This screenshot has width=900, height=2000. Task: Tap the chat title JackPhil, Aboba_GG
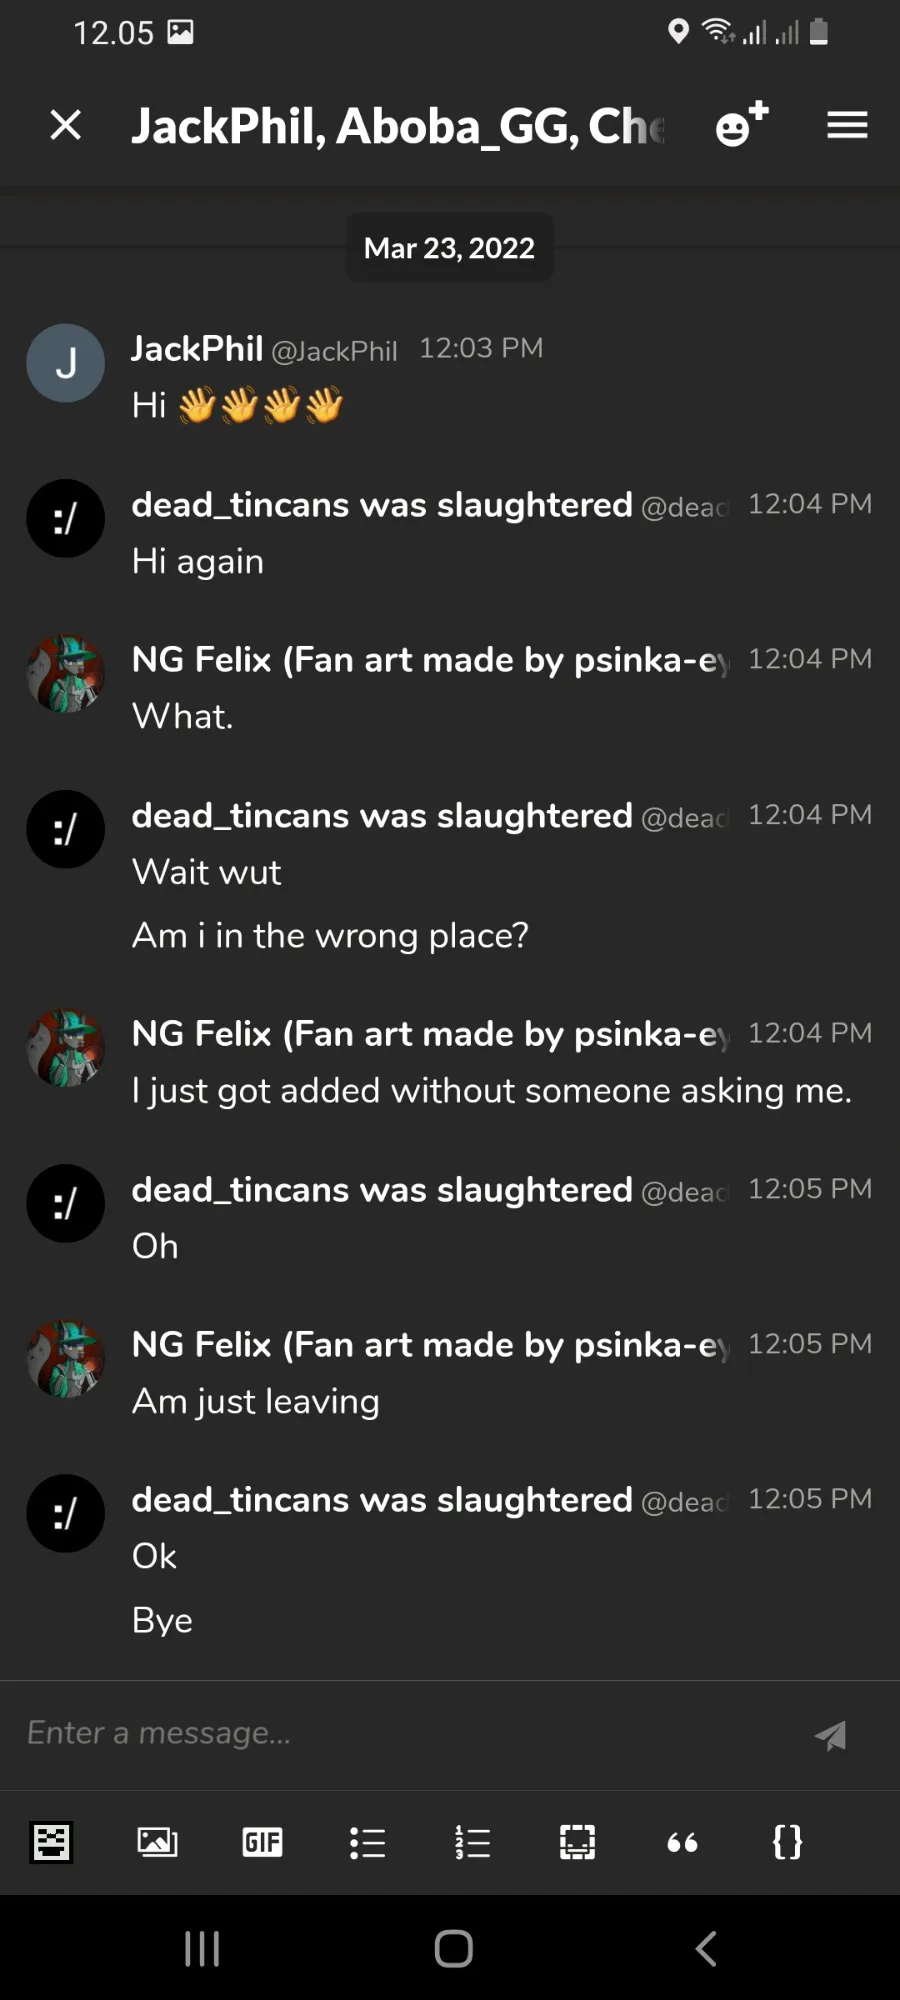(397, 127)
